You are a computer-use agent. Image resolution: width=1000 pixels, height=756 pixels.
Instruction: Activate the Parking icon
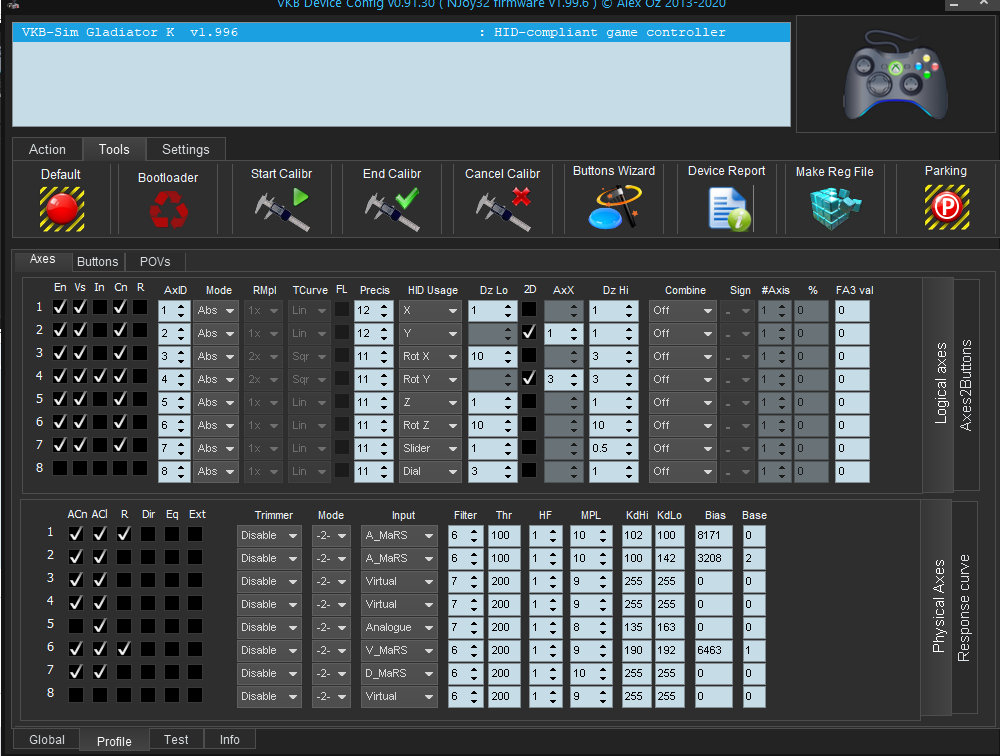947,207
